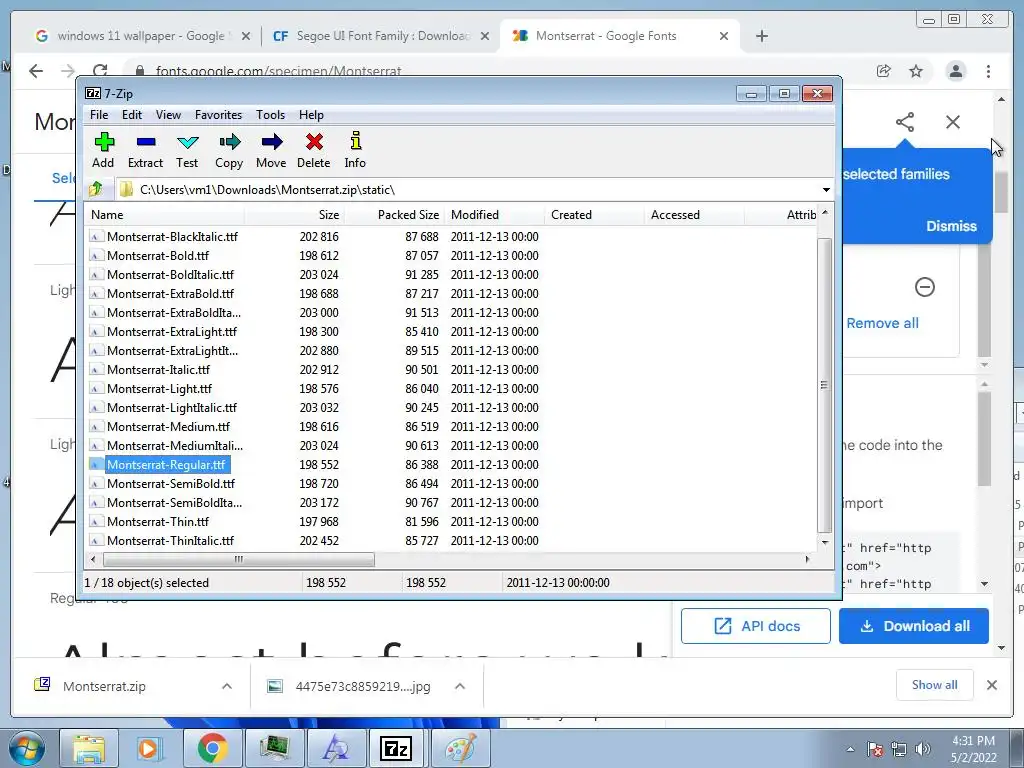
Task: Sort by the Packed Size column header
Action: (394, 215)
